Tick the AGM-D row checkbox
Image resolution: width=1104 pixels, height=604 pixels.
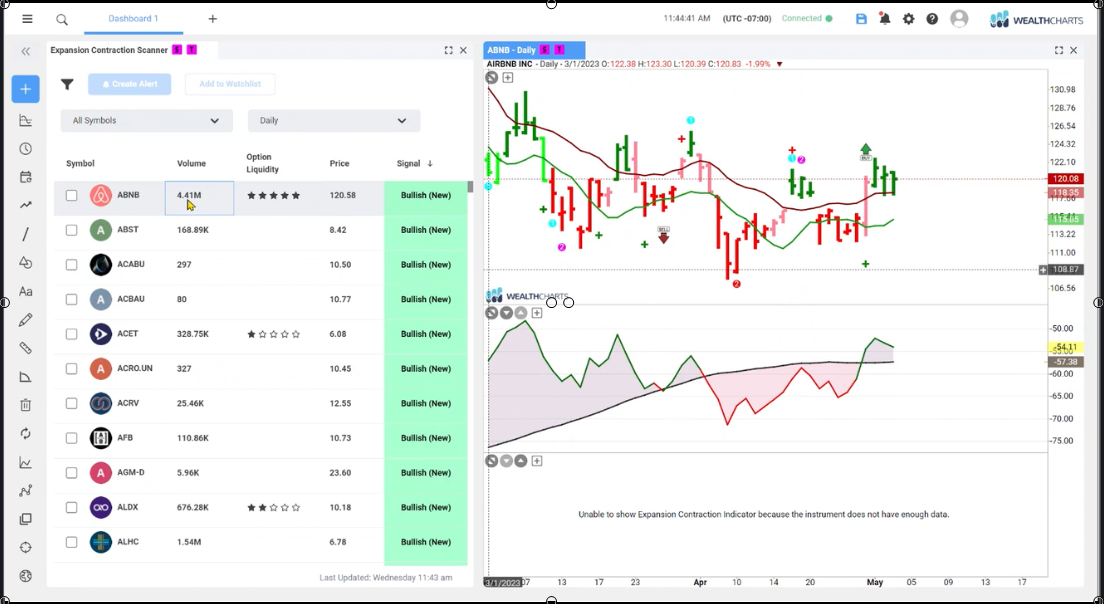coord(71,472)
